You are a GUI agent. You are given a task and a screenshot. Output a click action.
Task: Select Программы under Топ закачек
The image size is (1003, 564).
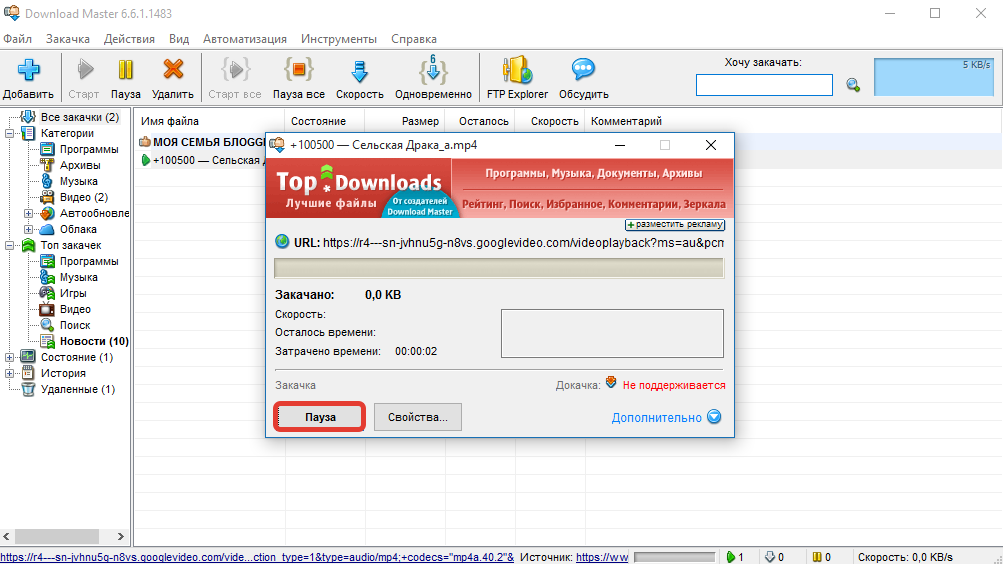pos(89,261)
